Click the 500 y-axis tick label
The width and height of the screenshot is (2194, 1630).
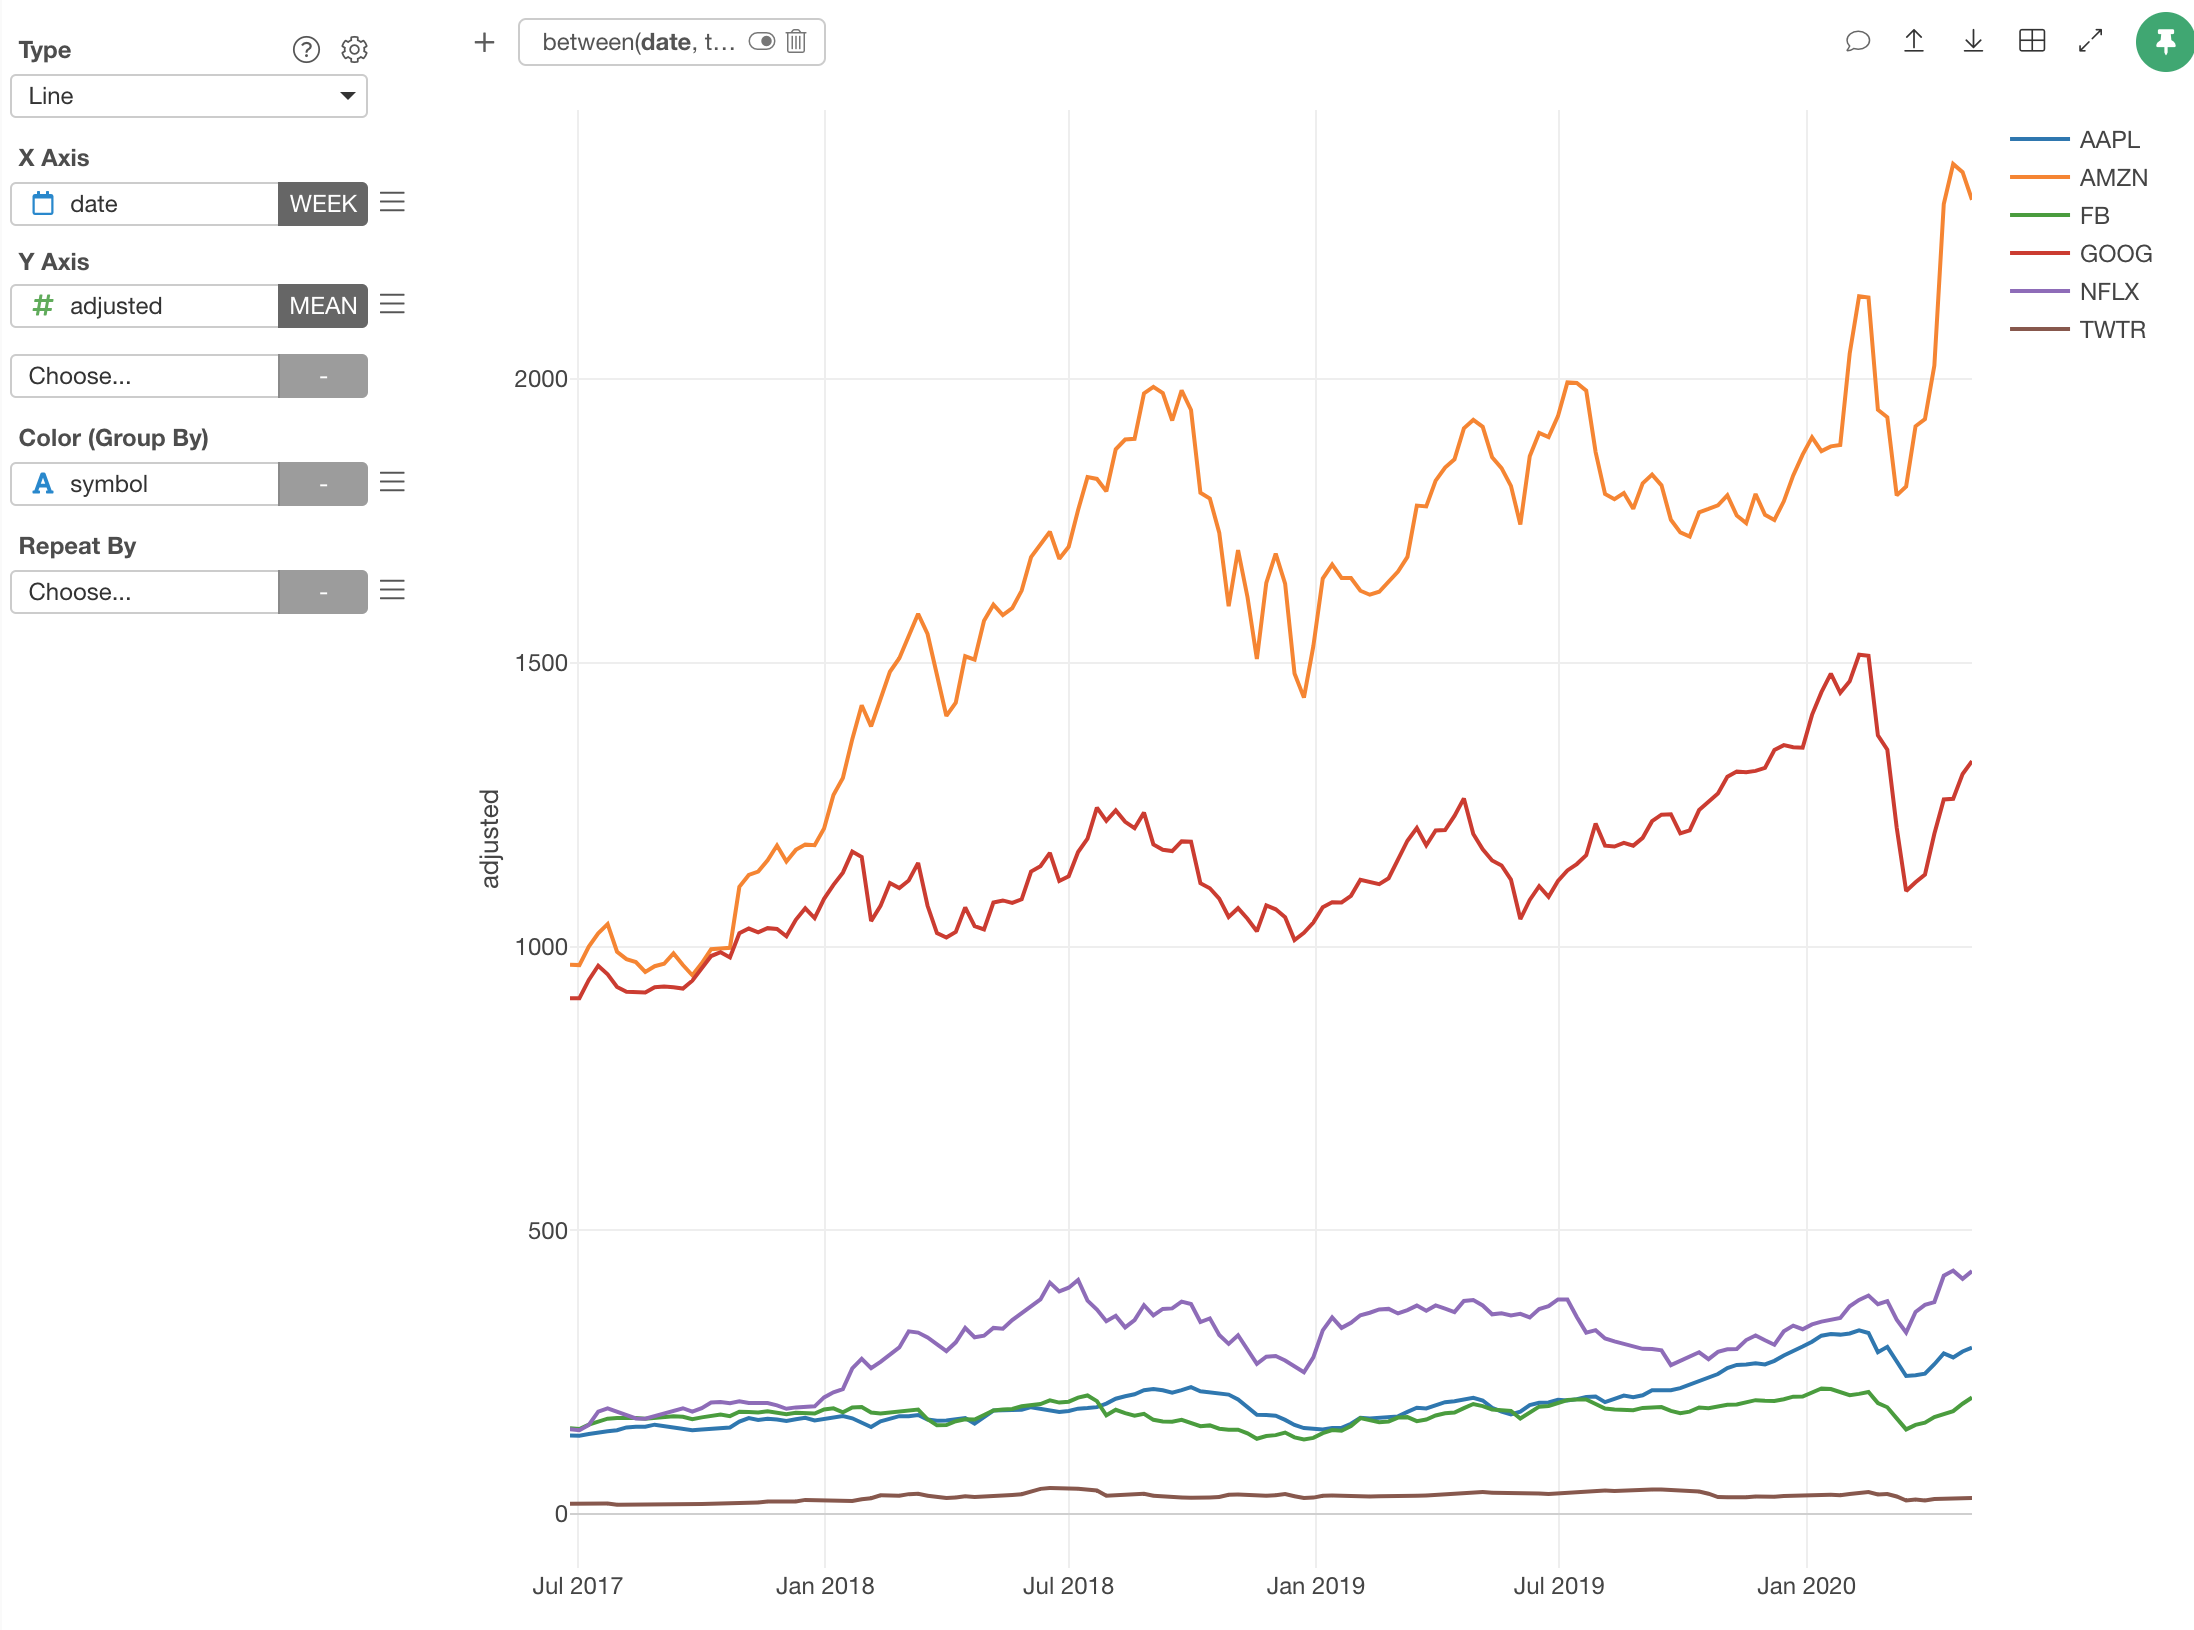pyautogui.click(x=547, y=1231)
